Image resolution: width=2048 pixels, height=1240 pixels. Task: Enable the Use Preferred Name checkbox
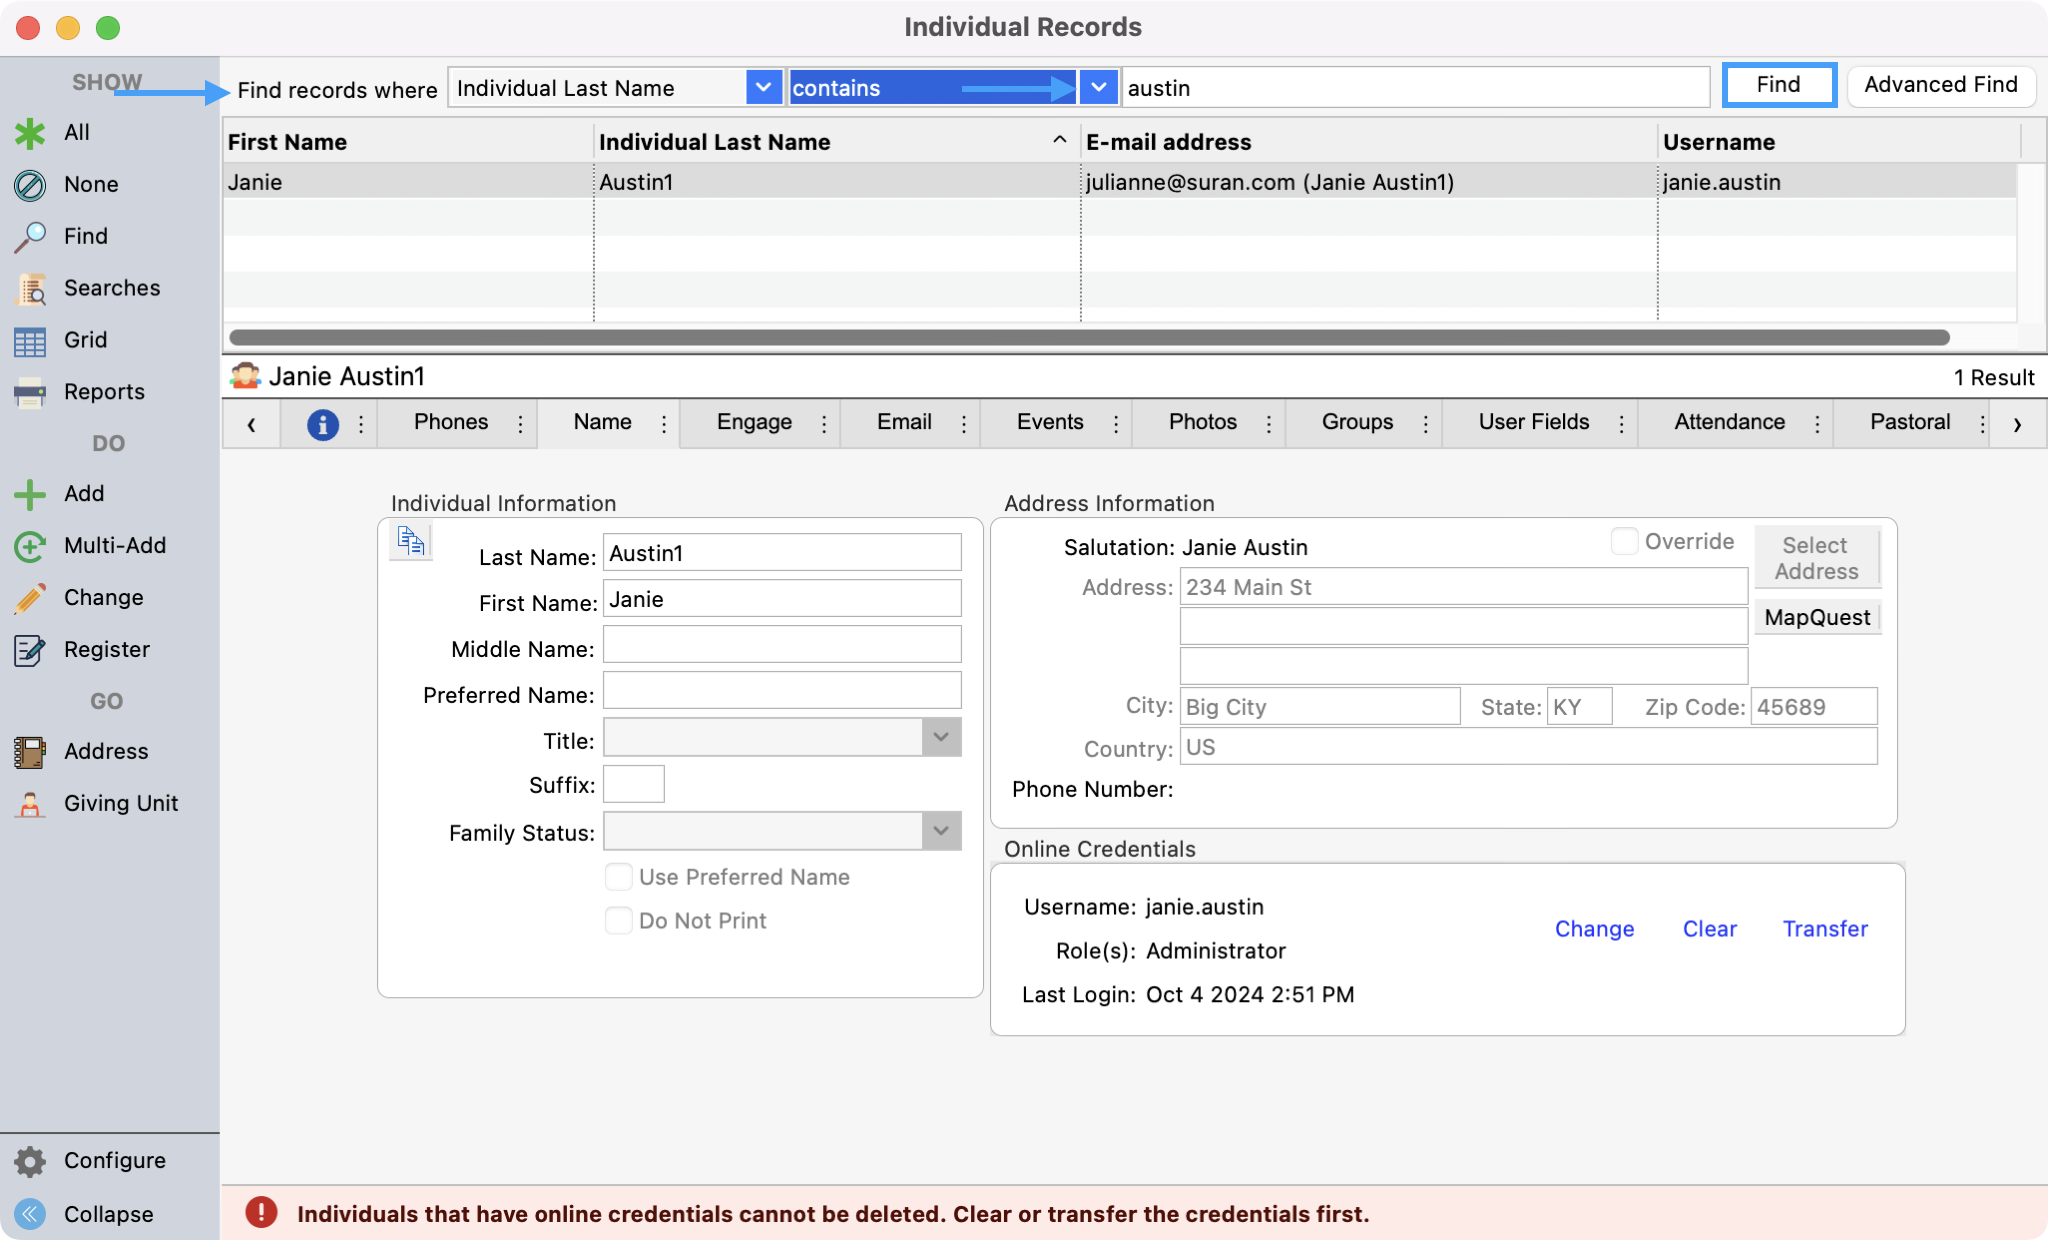pos(619,877)
